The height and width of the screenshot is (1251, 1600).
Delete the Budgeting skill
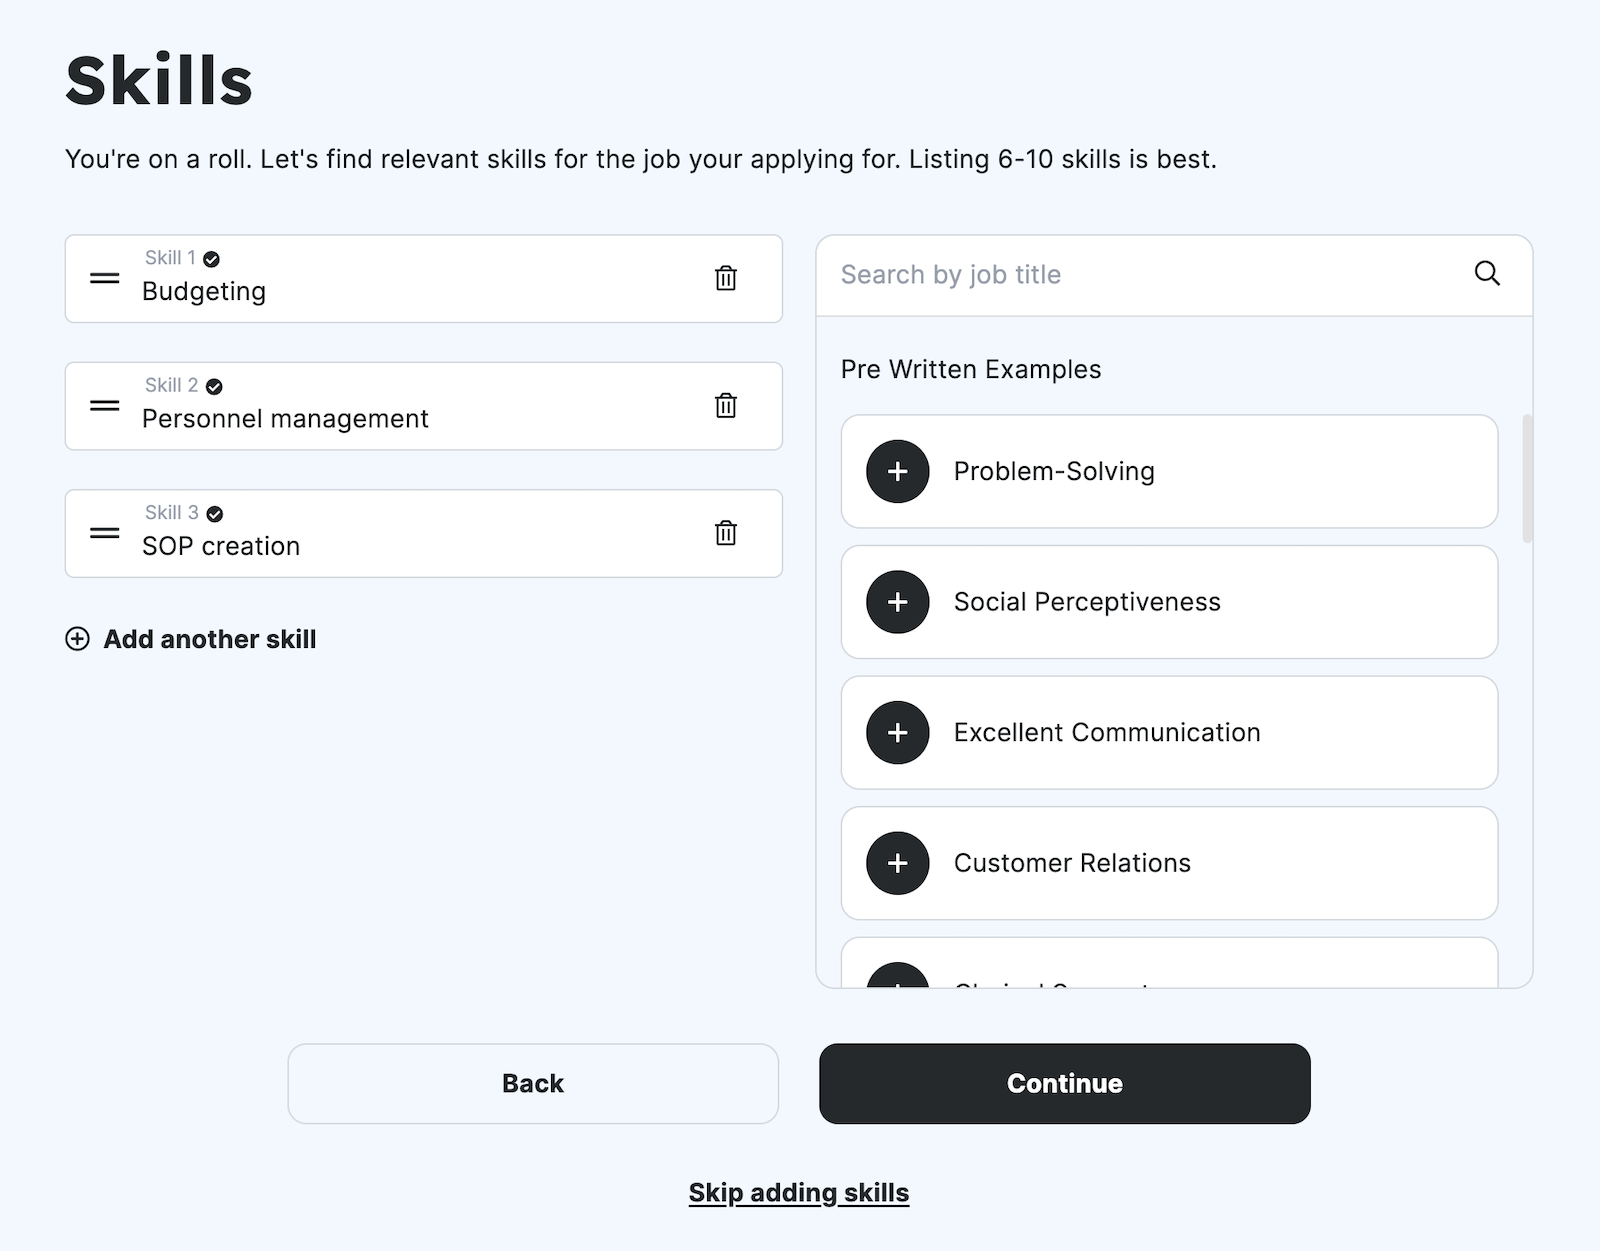point(725,279)
